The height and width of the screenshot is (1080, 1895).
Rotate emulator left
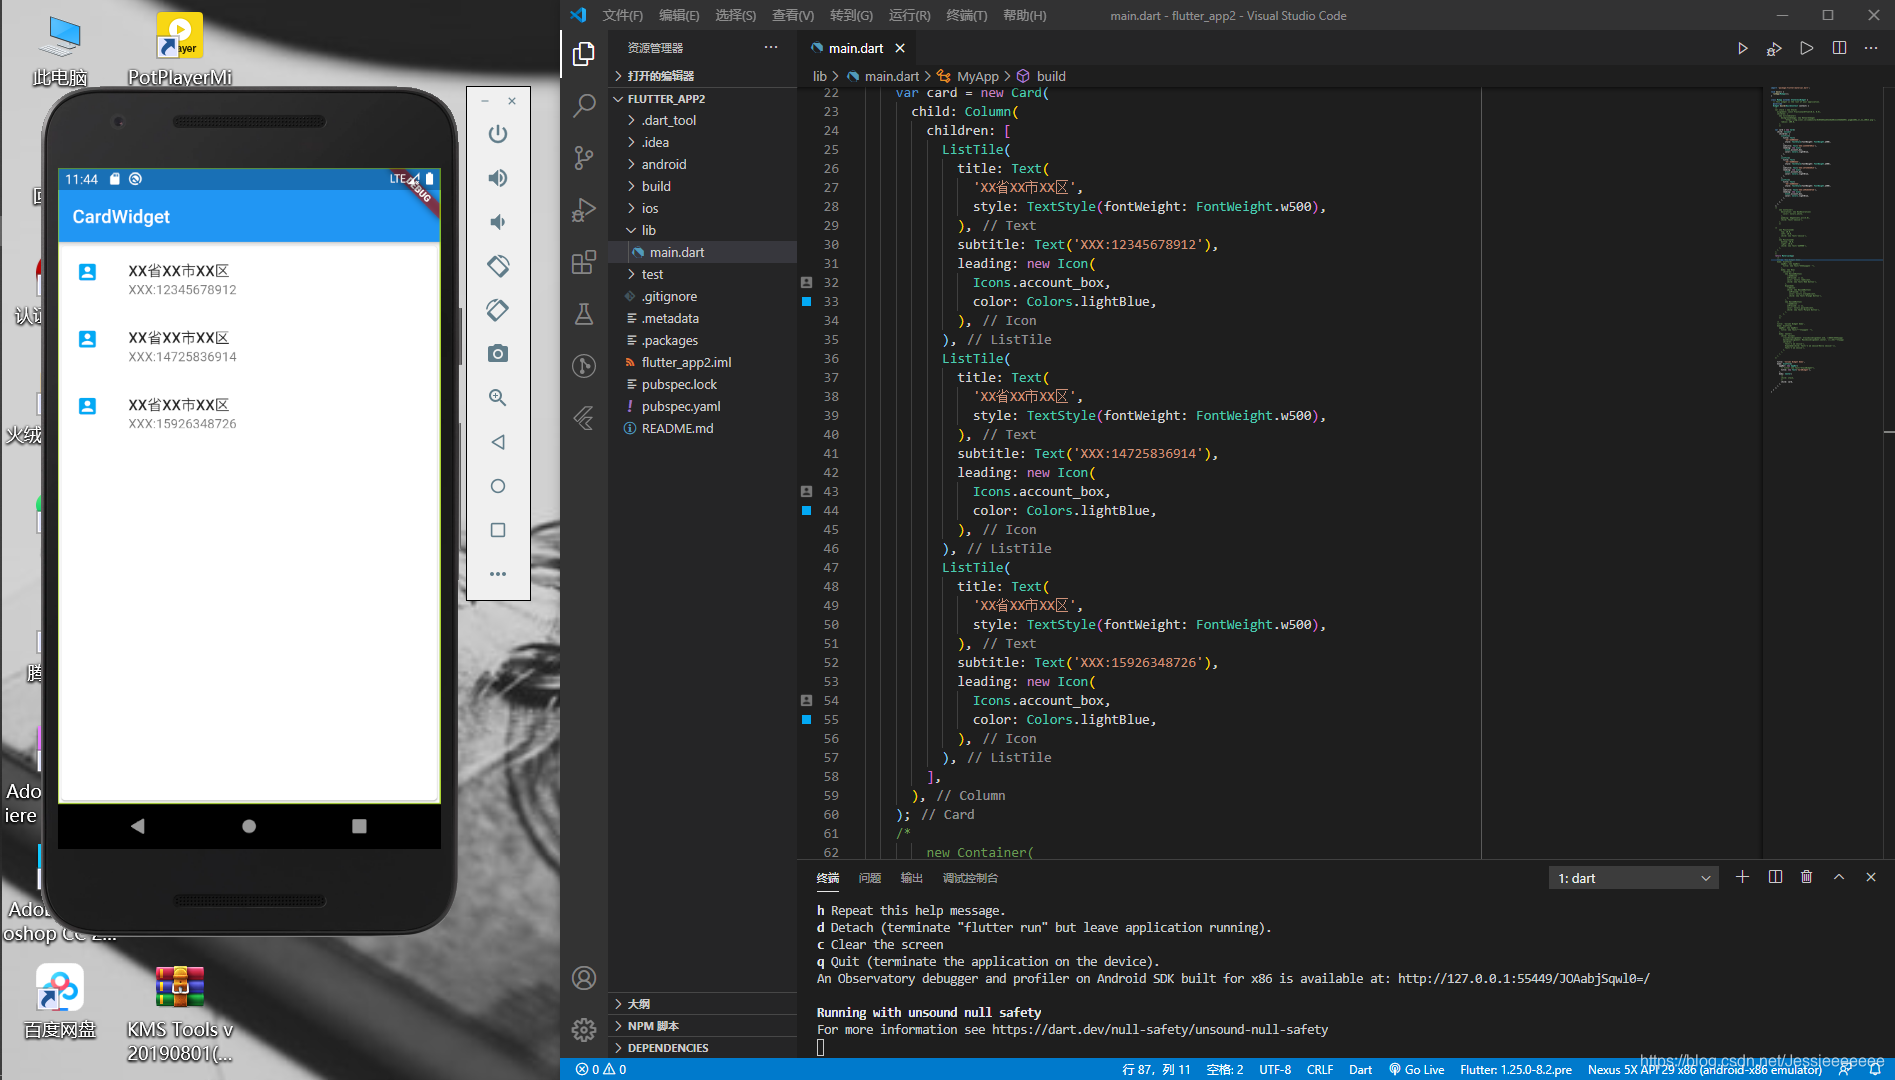pyautogui.click(x=498, y=266)
